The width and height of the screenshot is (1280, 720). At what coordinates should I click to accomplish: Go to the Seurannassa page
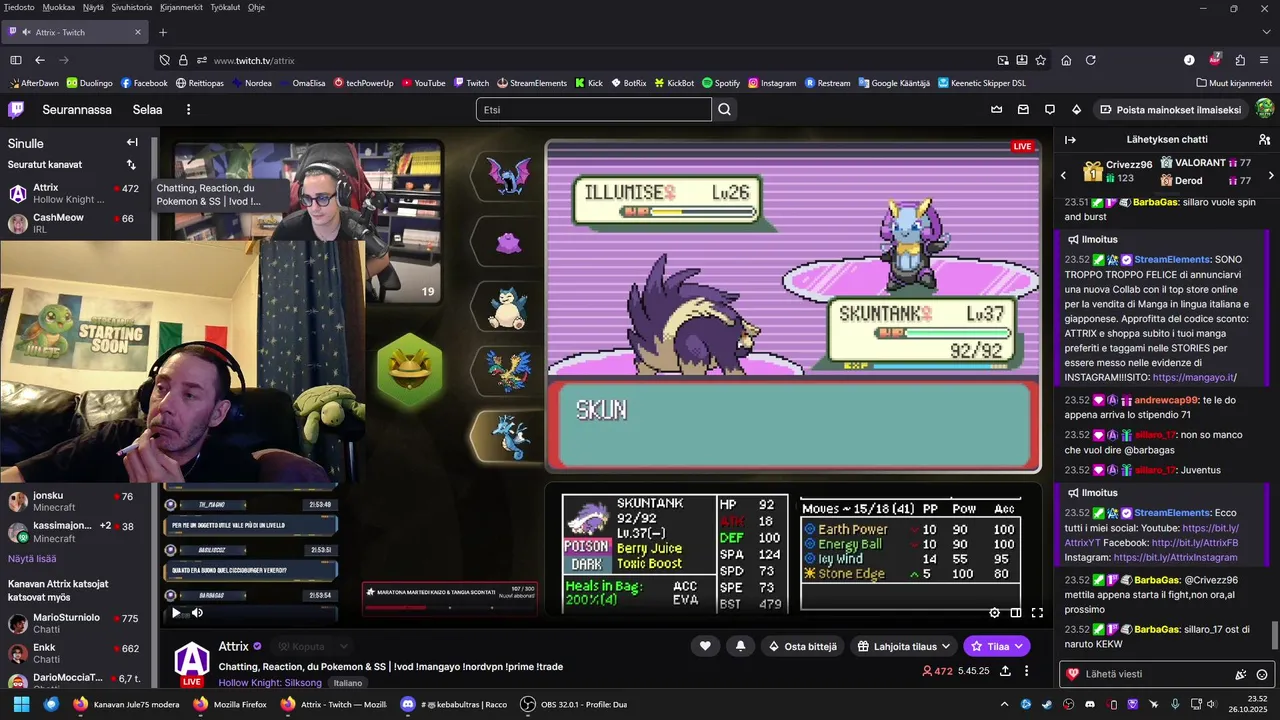77,109
